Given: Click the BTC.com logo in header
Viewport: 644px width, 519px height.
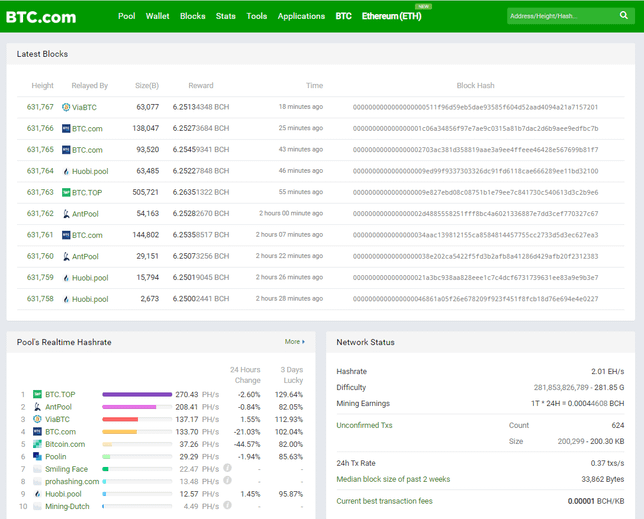Looking at the screenshot, I should 41,17.
